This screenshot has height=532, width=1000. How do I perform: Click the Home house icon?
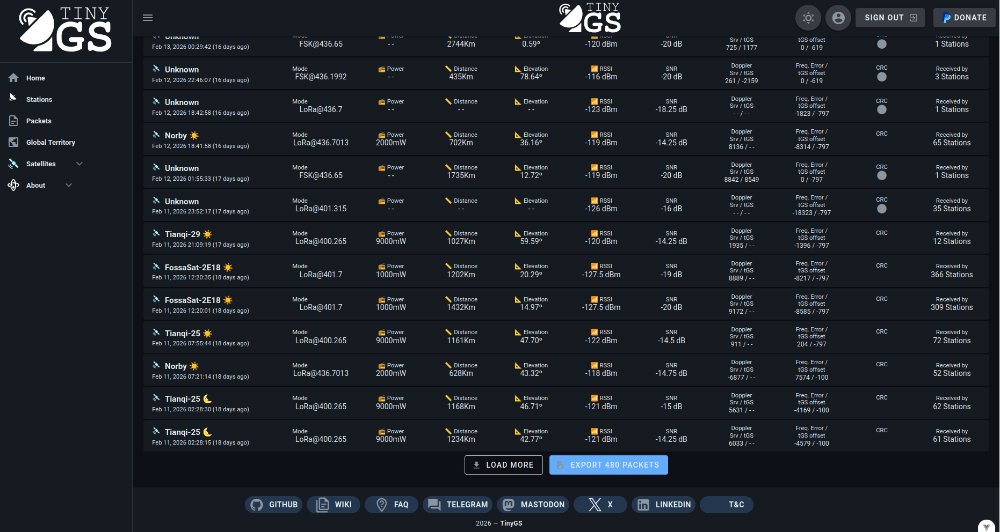tap(13, 78)
